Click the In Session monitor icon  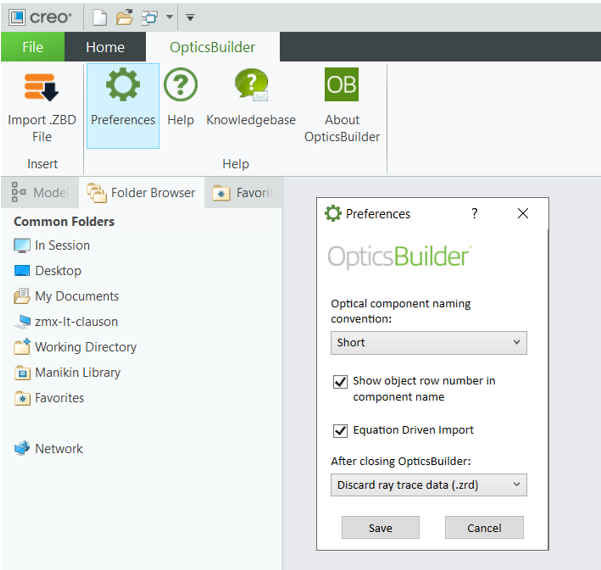click(22, 245)
